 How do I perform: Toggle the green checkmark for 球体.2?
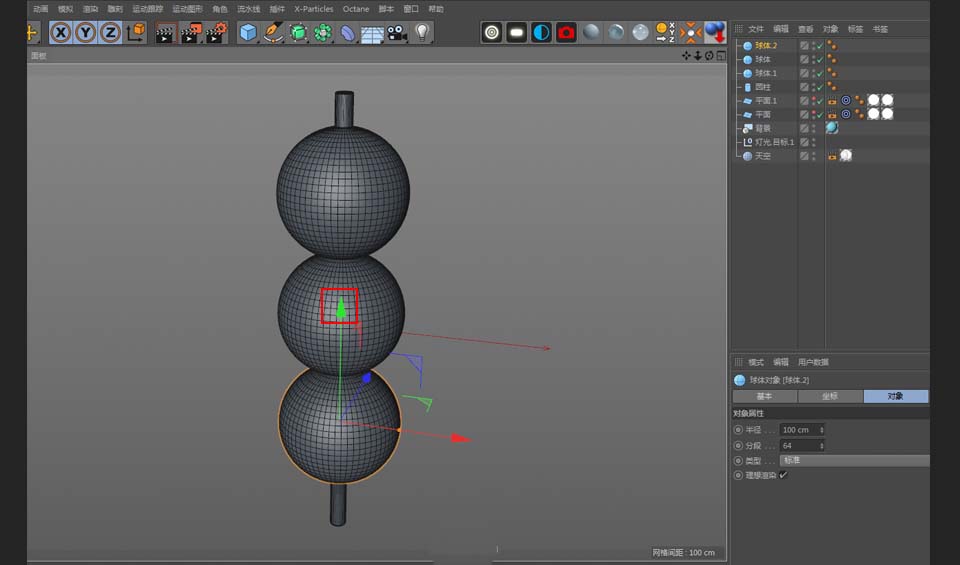(819, 46)
